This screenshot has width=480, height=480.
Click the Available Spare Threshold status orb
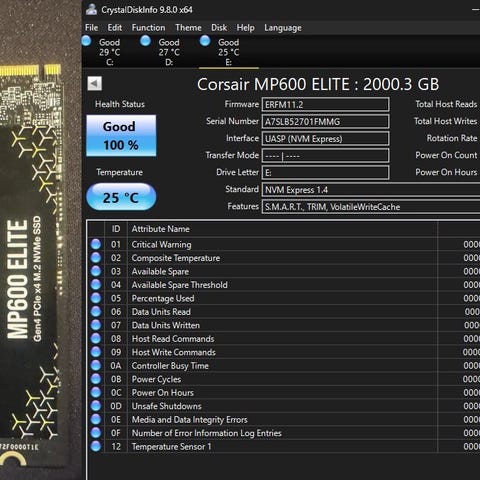coord(96,285)
